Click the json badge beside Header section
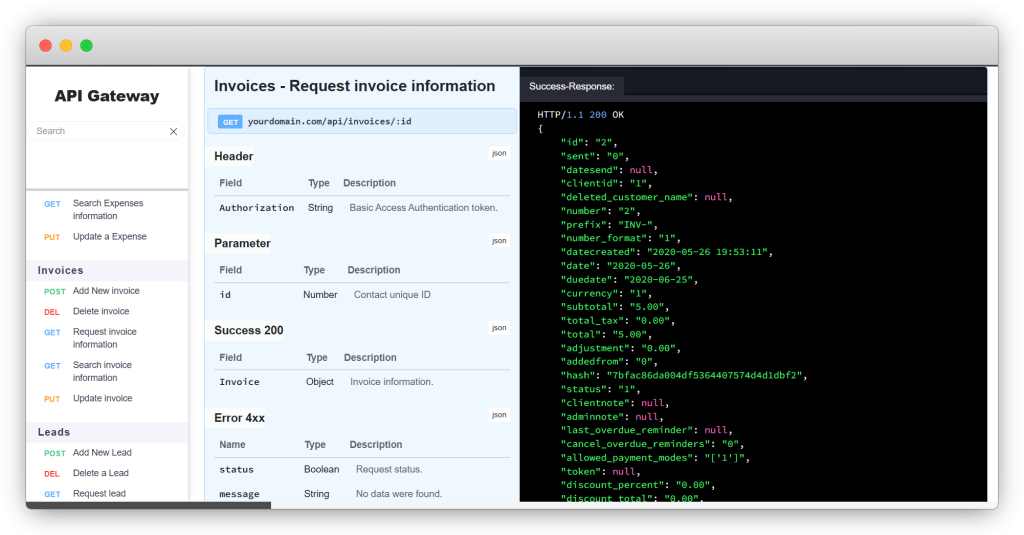Image resolution: width=1024 pixels, height=535 pixels. (499, 154)
